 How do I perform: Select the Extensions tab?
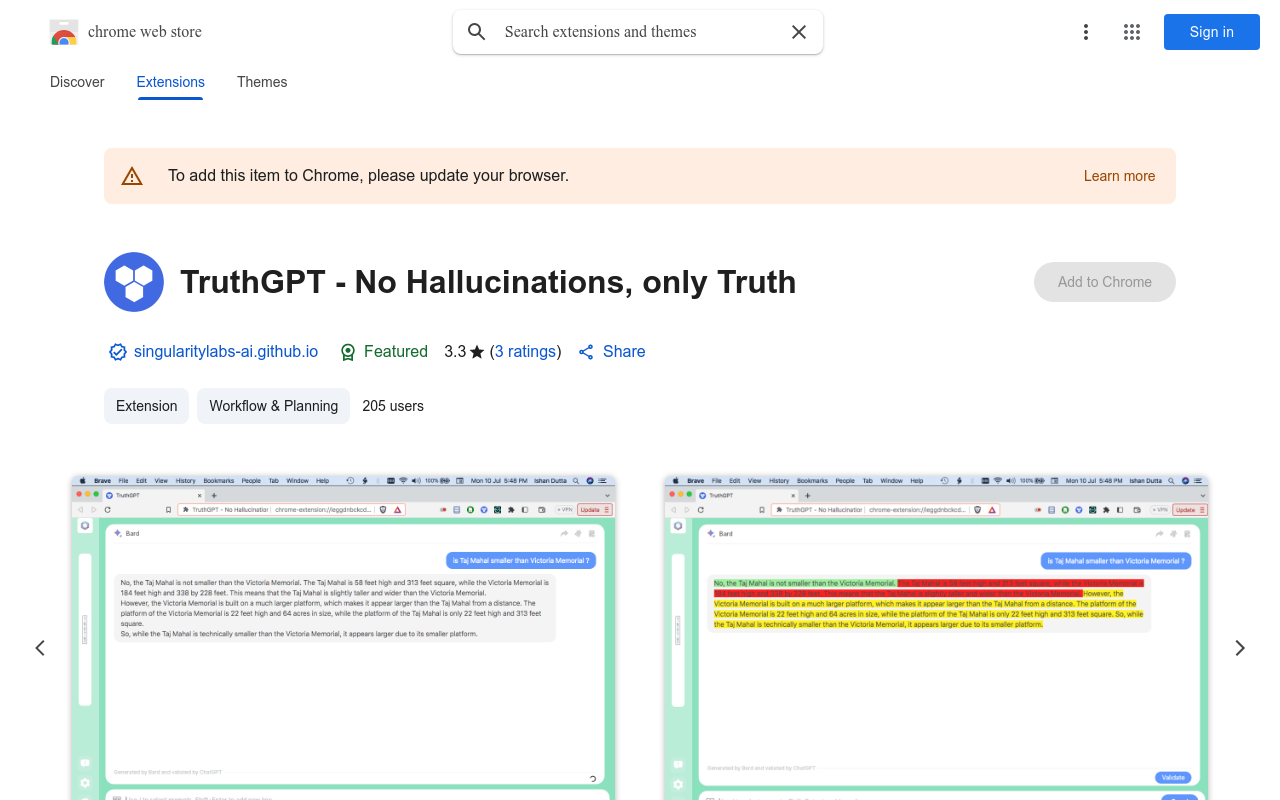coord(171,82)
